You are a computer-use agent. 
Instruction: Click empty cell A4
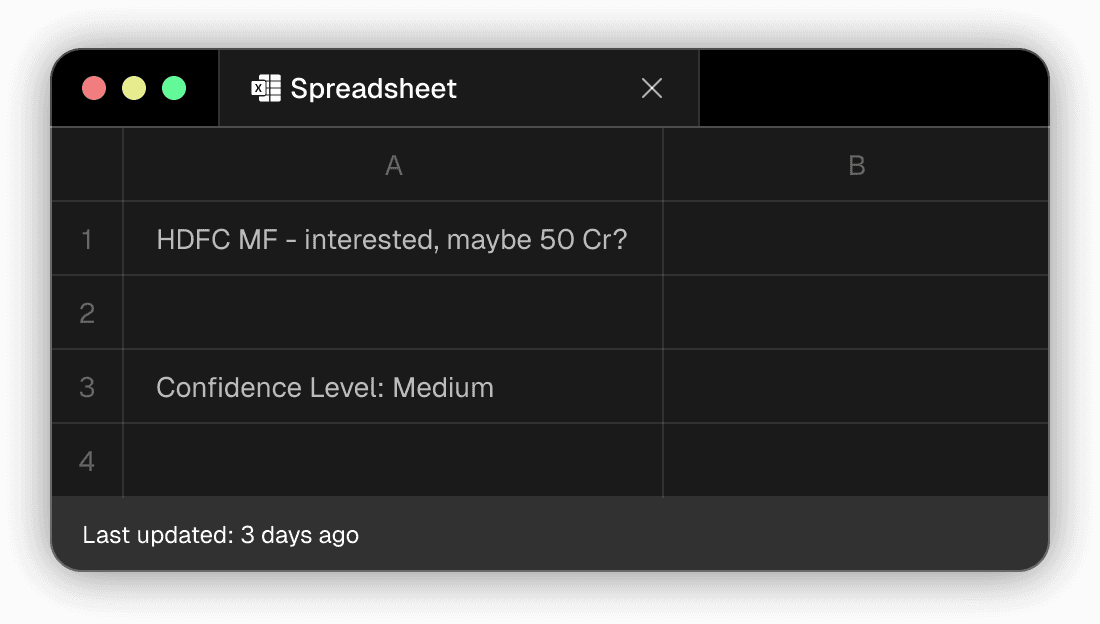(x=393, y=461)
